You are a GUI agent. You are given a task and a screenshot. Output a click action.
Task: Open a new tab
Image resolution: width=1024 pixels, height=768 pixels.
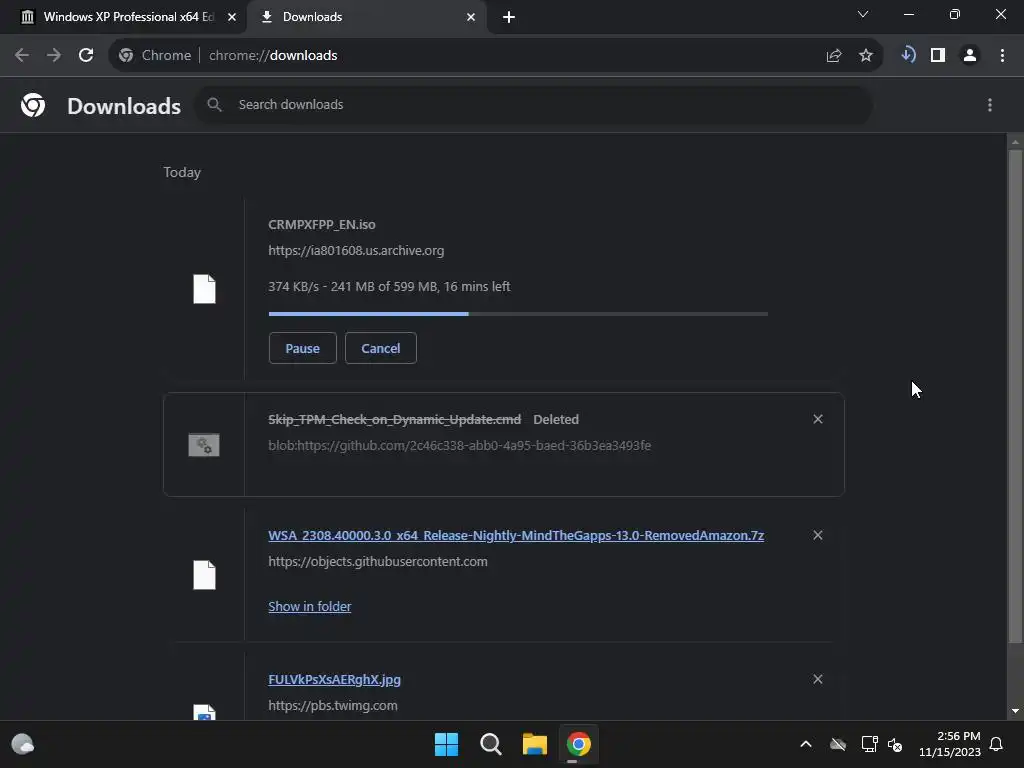509,18
